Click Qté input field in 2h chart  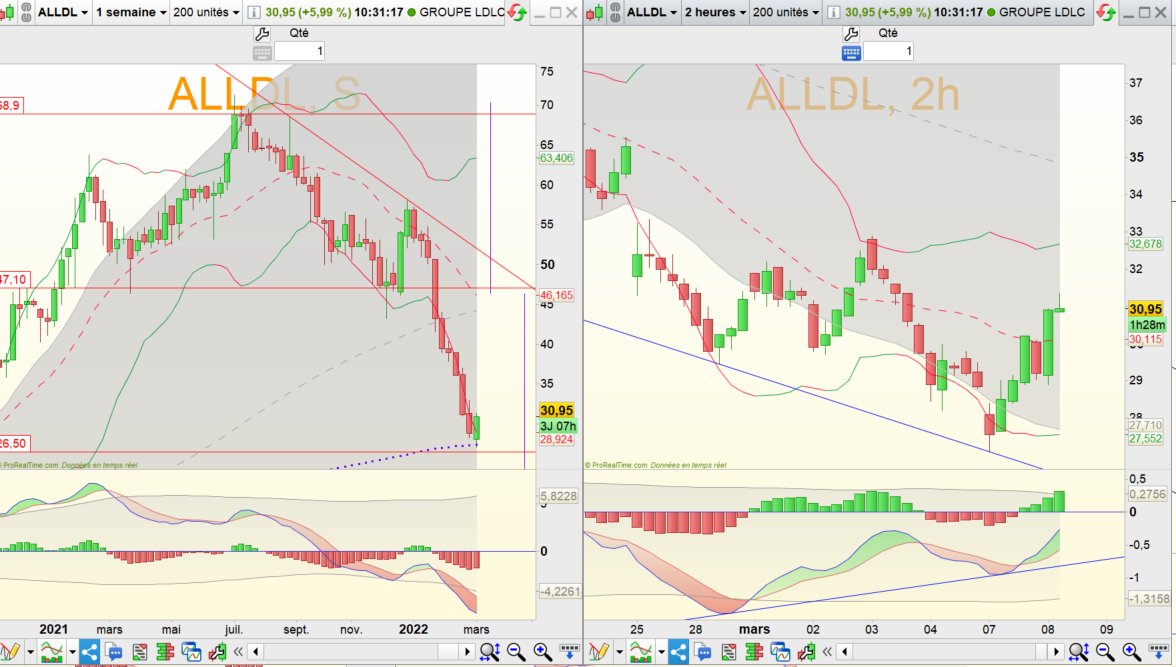point(888,51)
